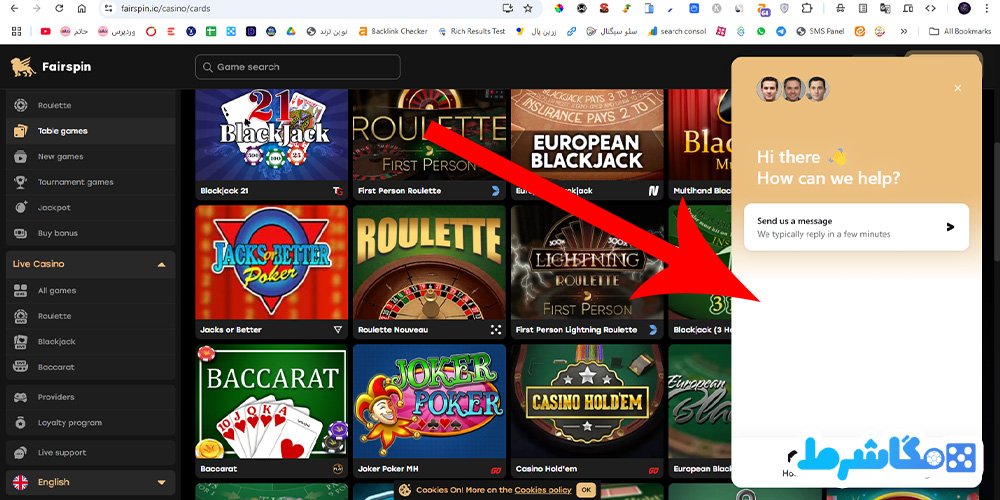
Task: Open Chrome profile avatar
Action: tap(964, 8)
